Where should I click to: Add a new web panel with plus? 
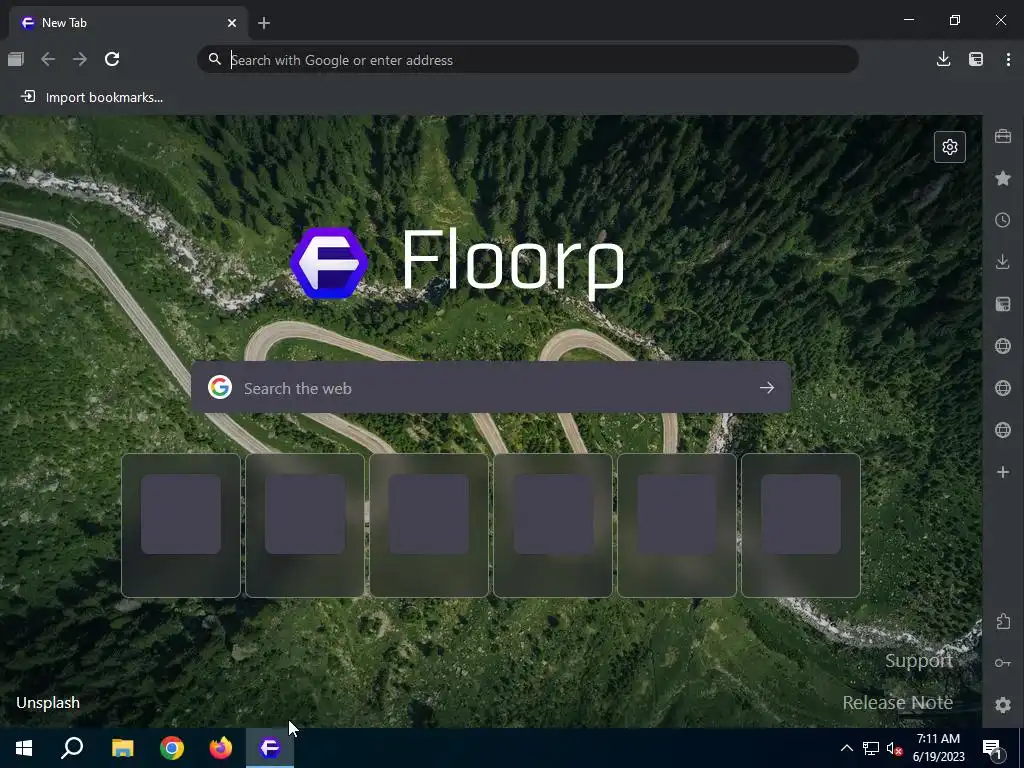(1003, 472)
